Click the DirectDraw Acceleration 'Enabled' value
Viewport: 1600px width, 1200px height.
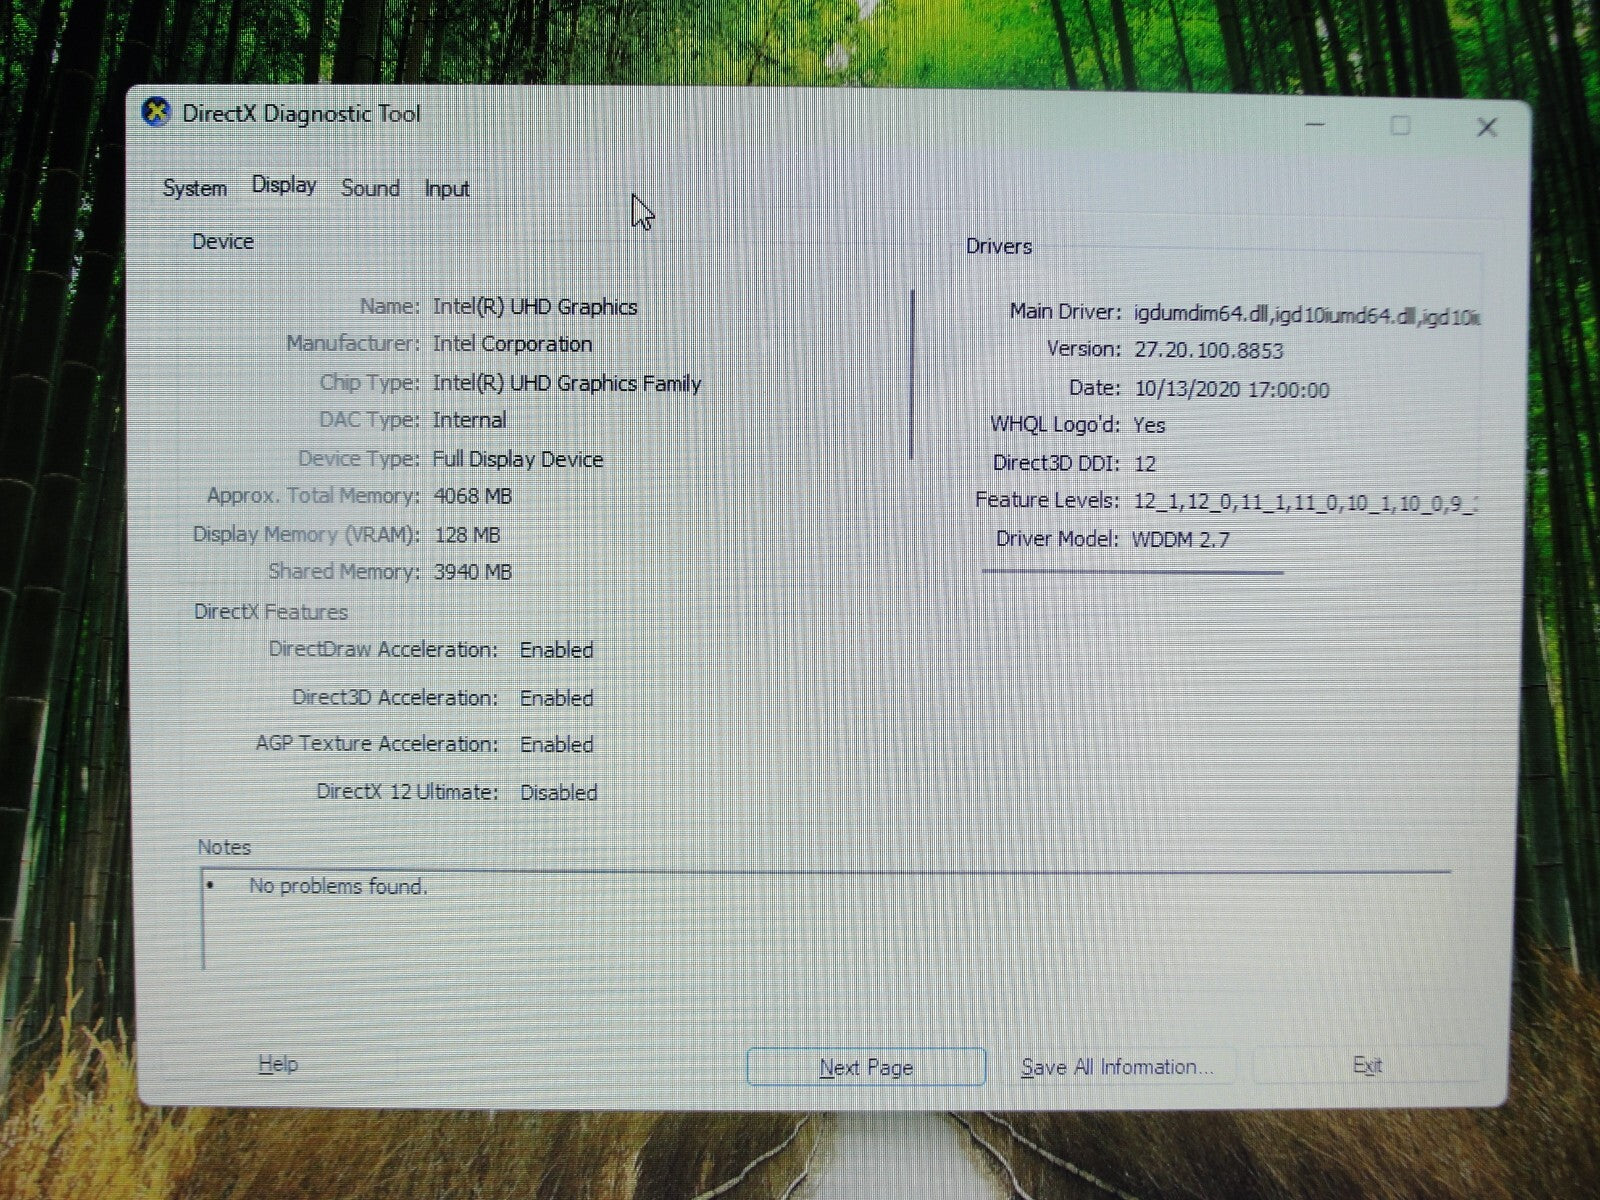(556, 650)
